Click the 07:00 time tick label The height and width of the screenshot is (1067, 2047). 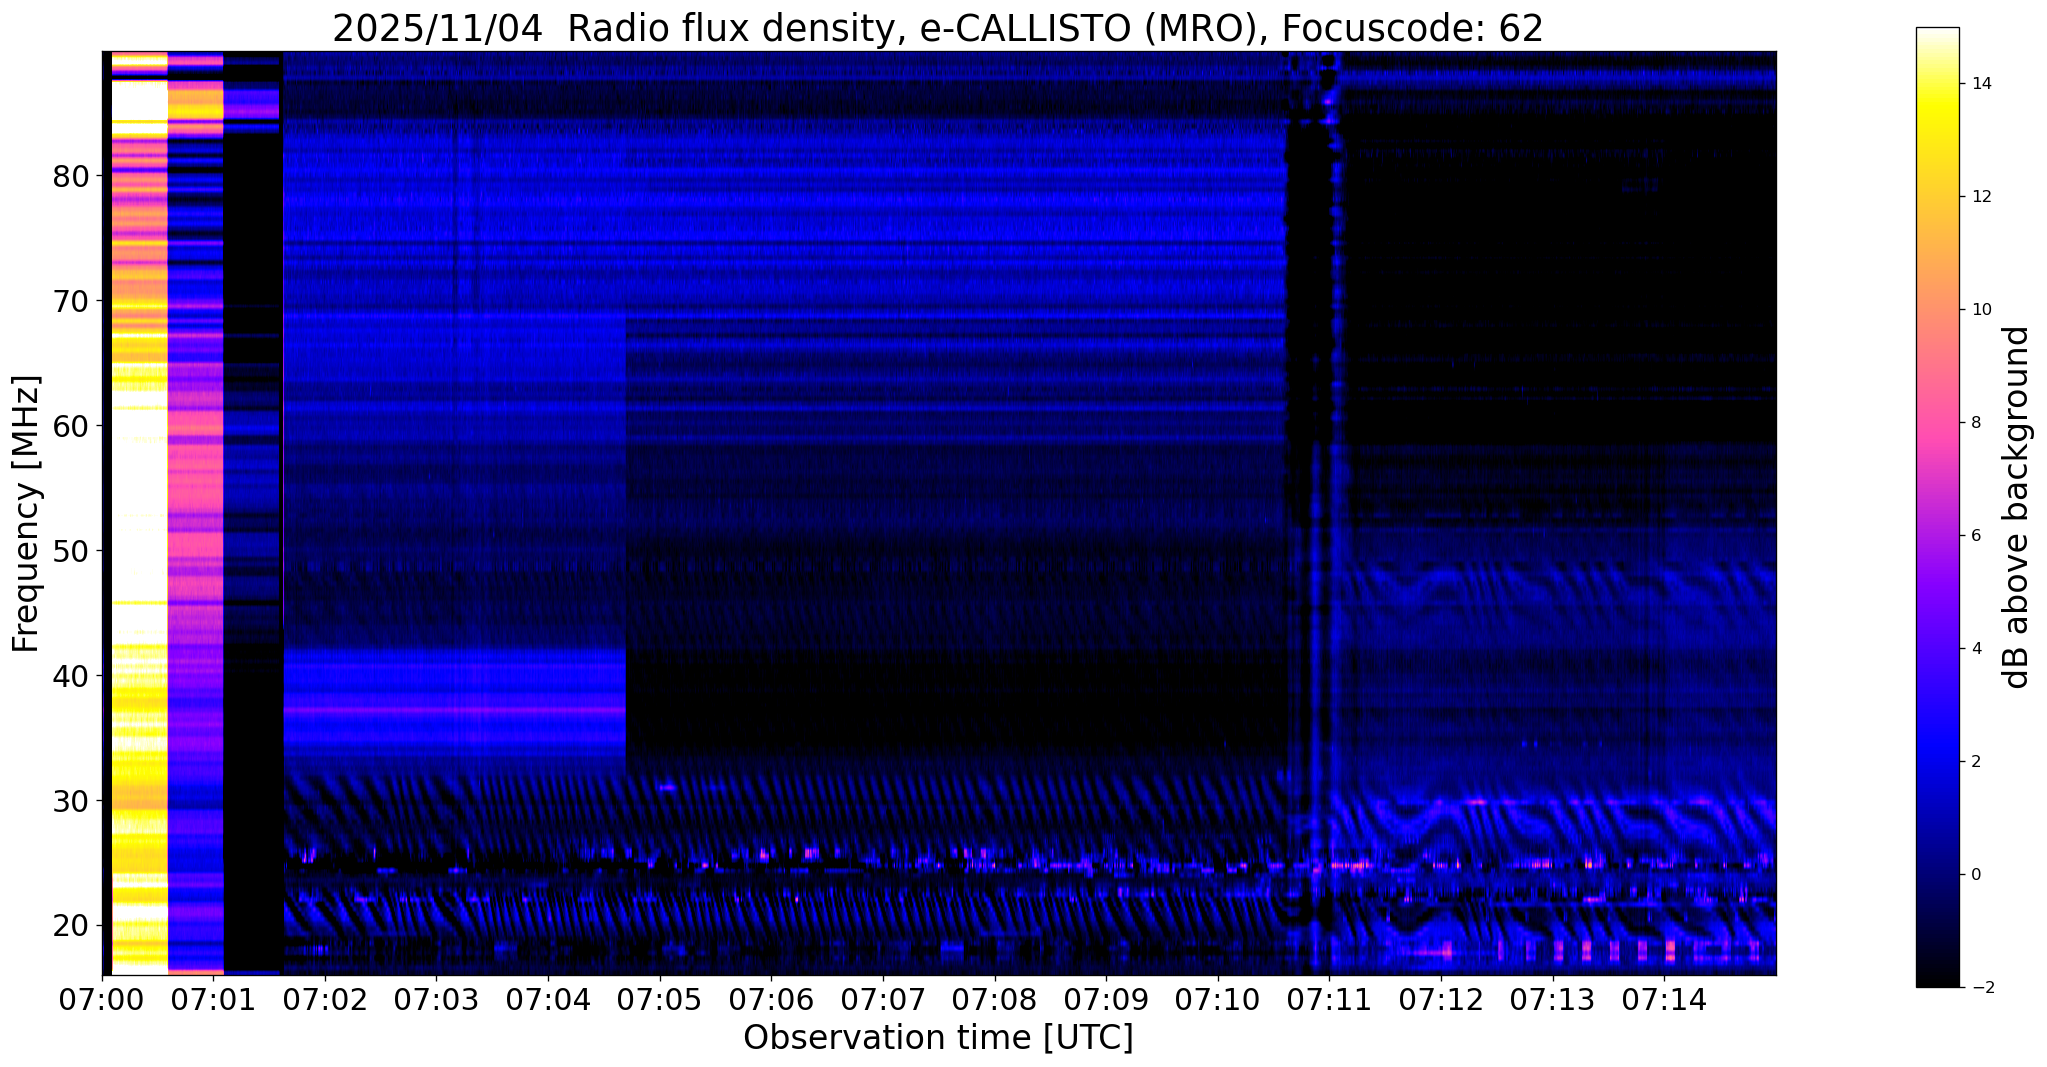(x=102, y=999)
